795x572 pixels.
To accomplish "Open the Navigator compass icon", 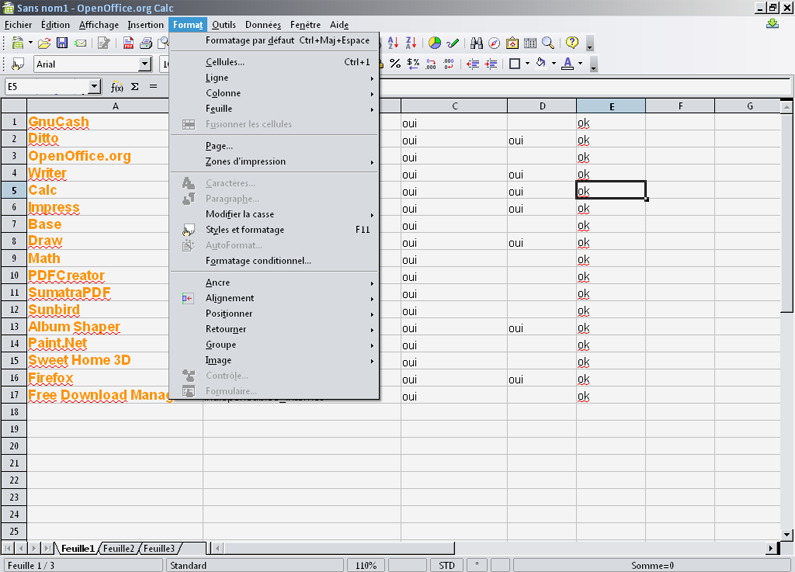I will point(494,43).
